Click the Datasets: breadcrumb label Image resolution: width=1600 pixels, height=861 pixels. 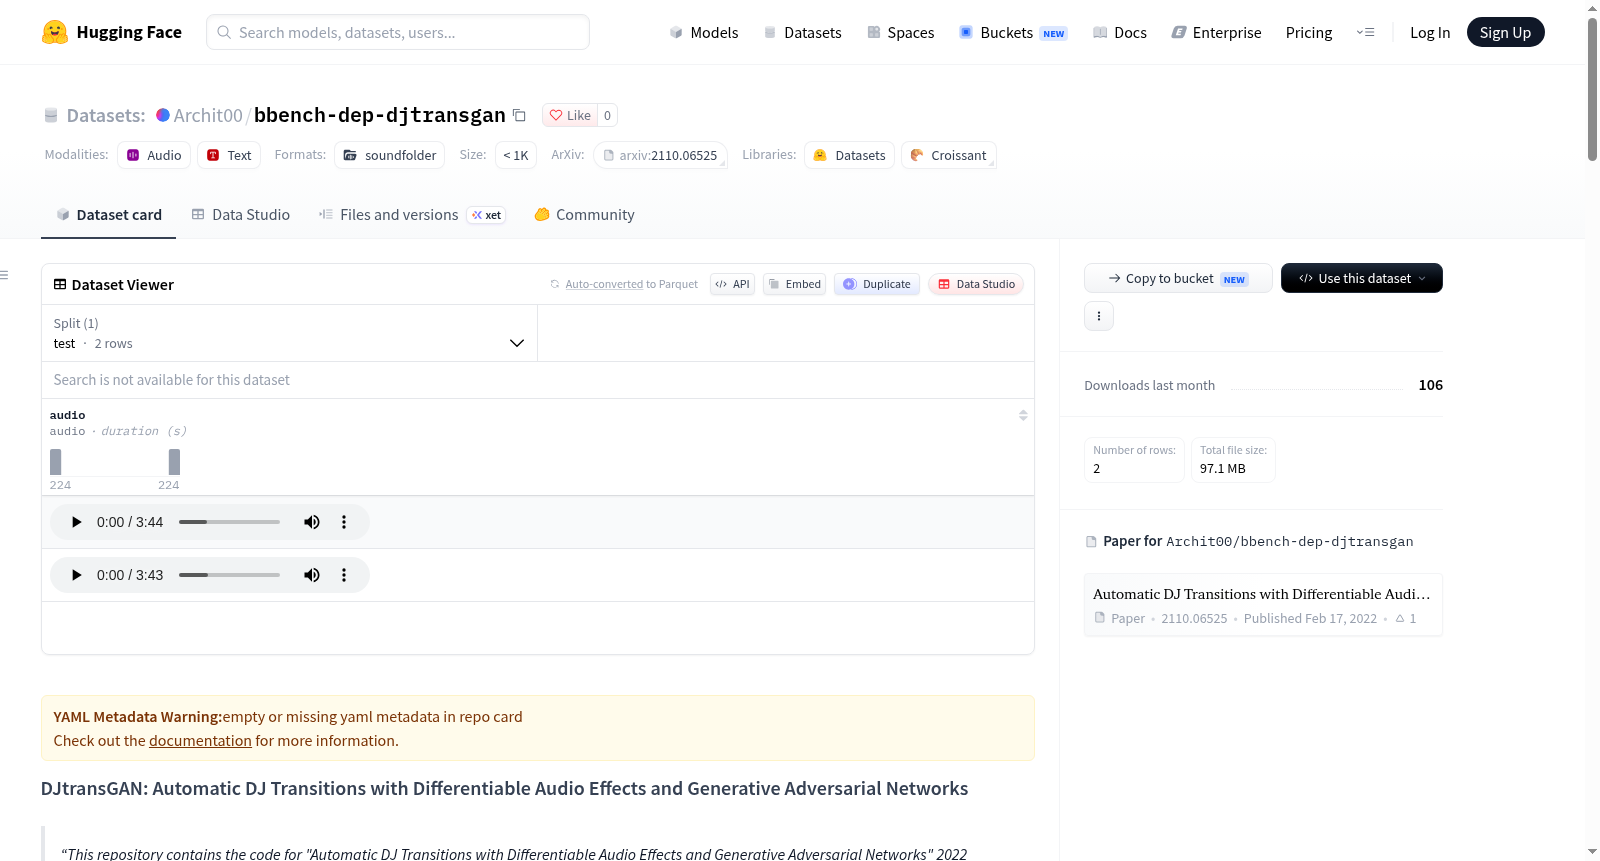105,115
